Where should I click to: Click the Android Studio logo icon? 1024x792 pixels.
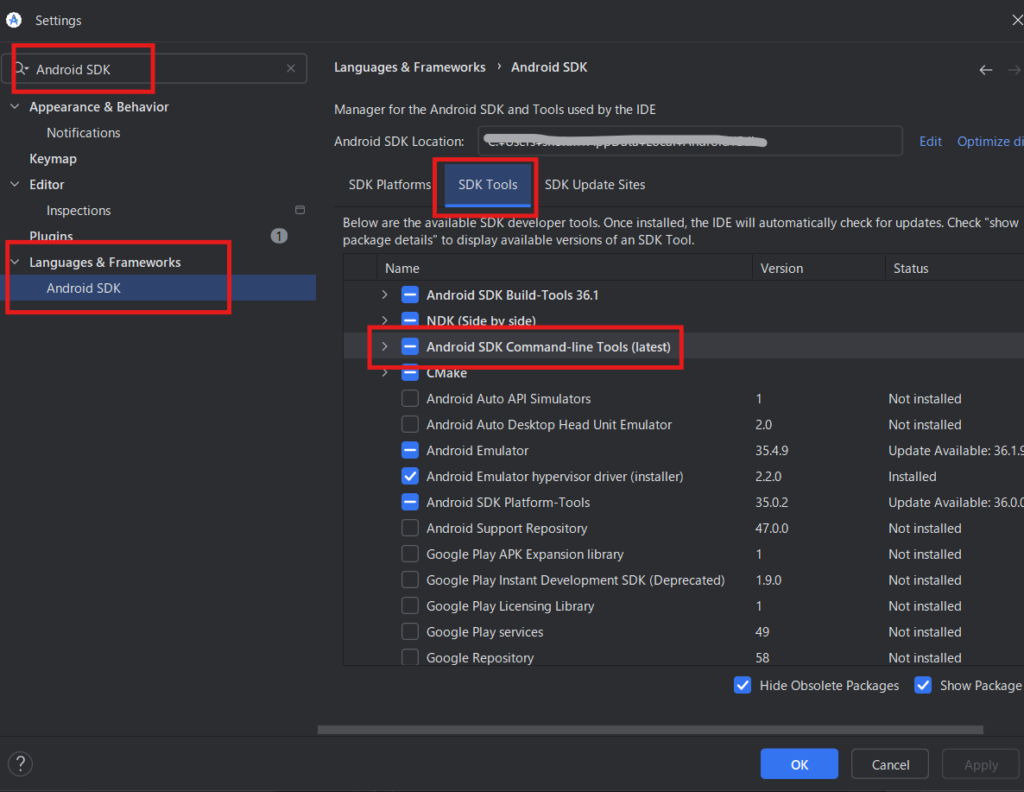click(14, 20)
